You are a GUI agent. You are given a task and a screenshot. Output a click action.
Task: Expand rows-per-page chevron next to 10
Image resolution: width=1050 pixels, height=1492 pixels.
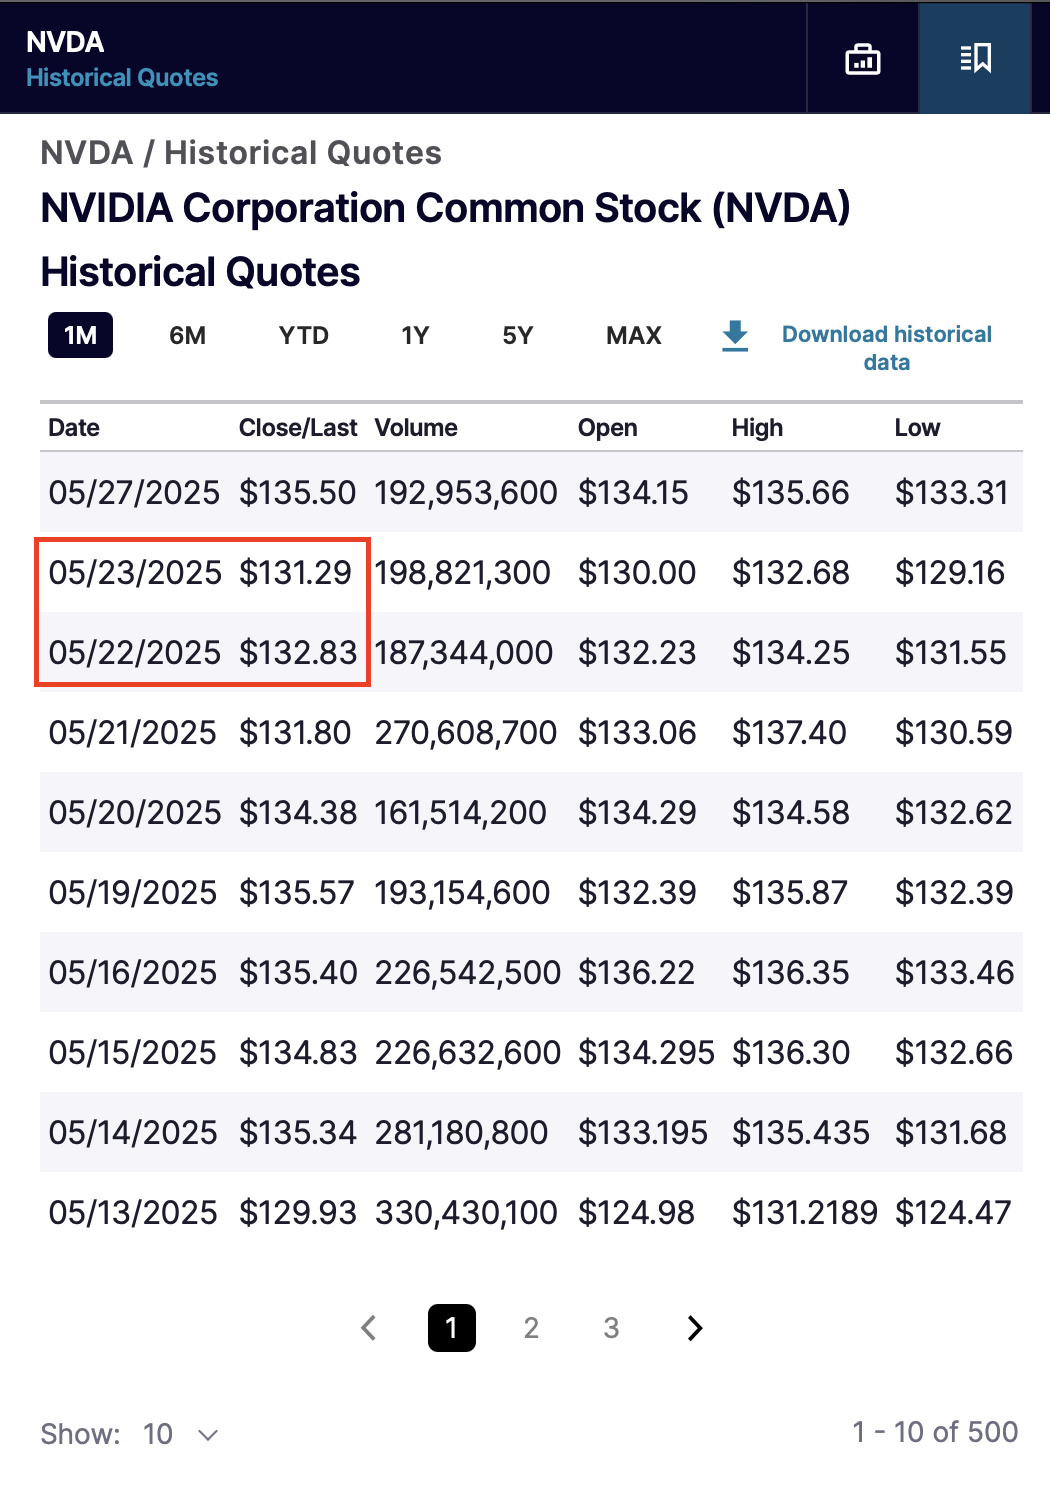click(x=208, y=1435)
